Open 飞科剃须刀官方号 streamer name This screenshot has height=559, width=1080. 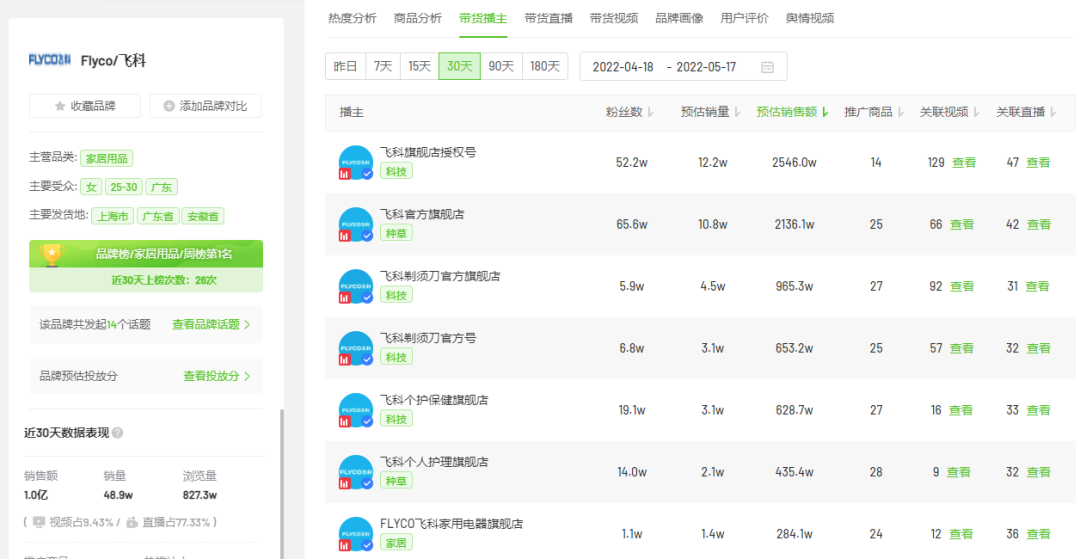pyautogui.click(x=428, y=338)
